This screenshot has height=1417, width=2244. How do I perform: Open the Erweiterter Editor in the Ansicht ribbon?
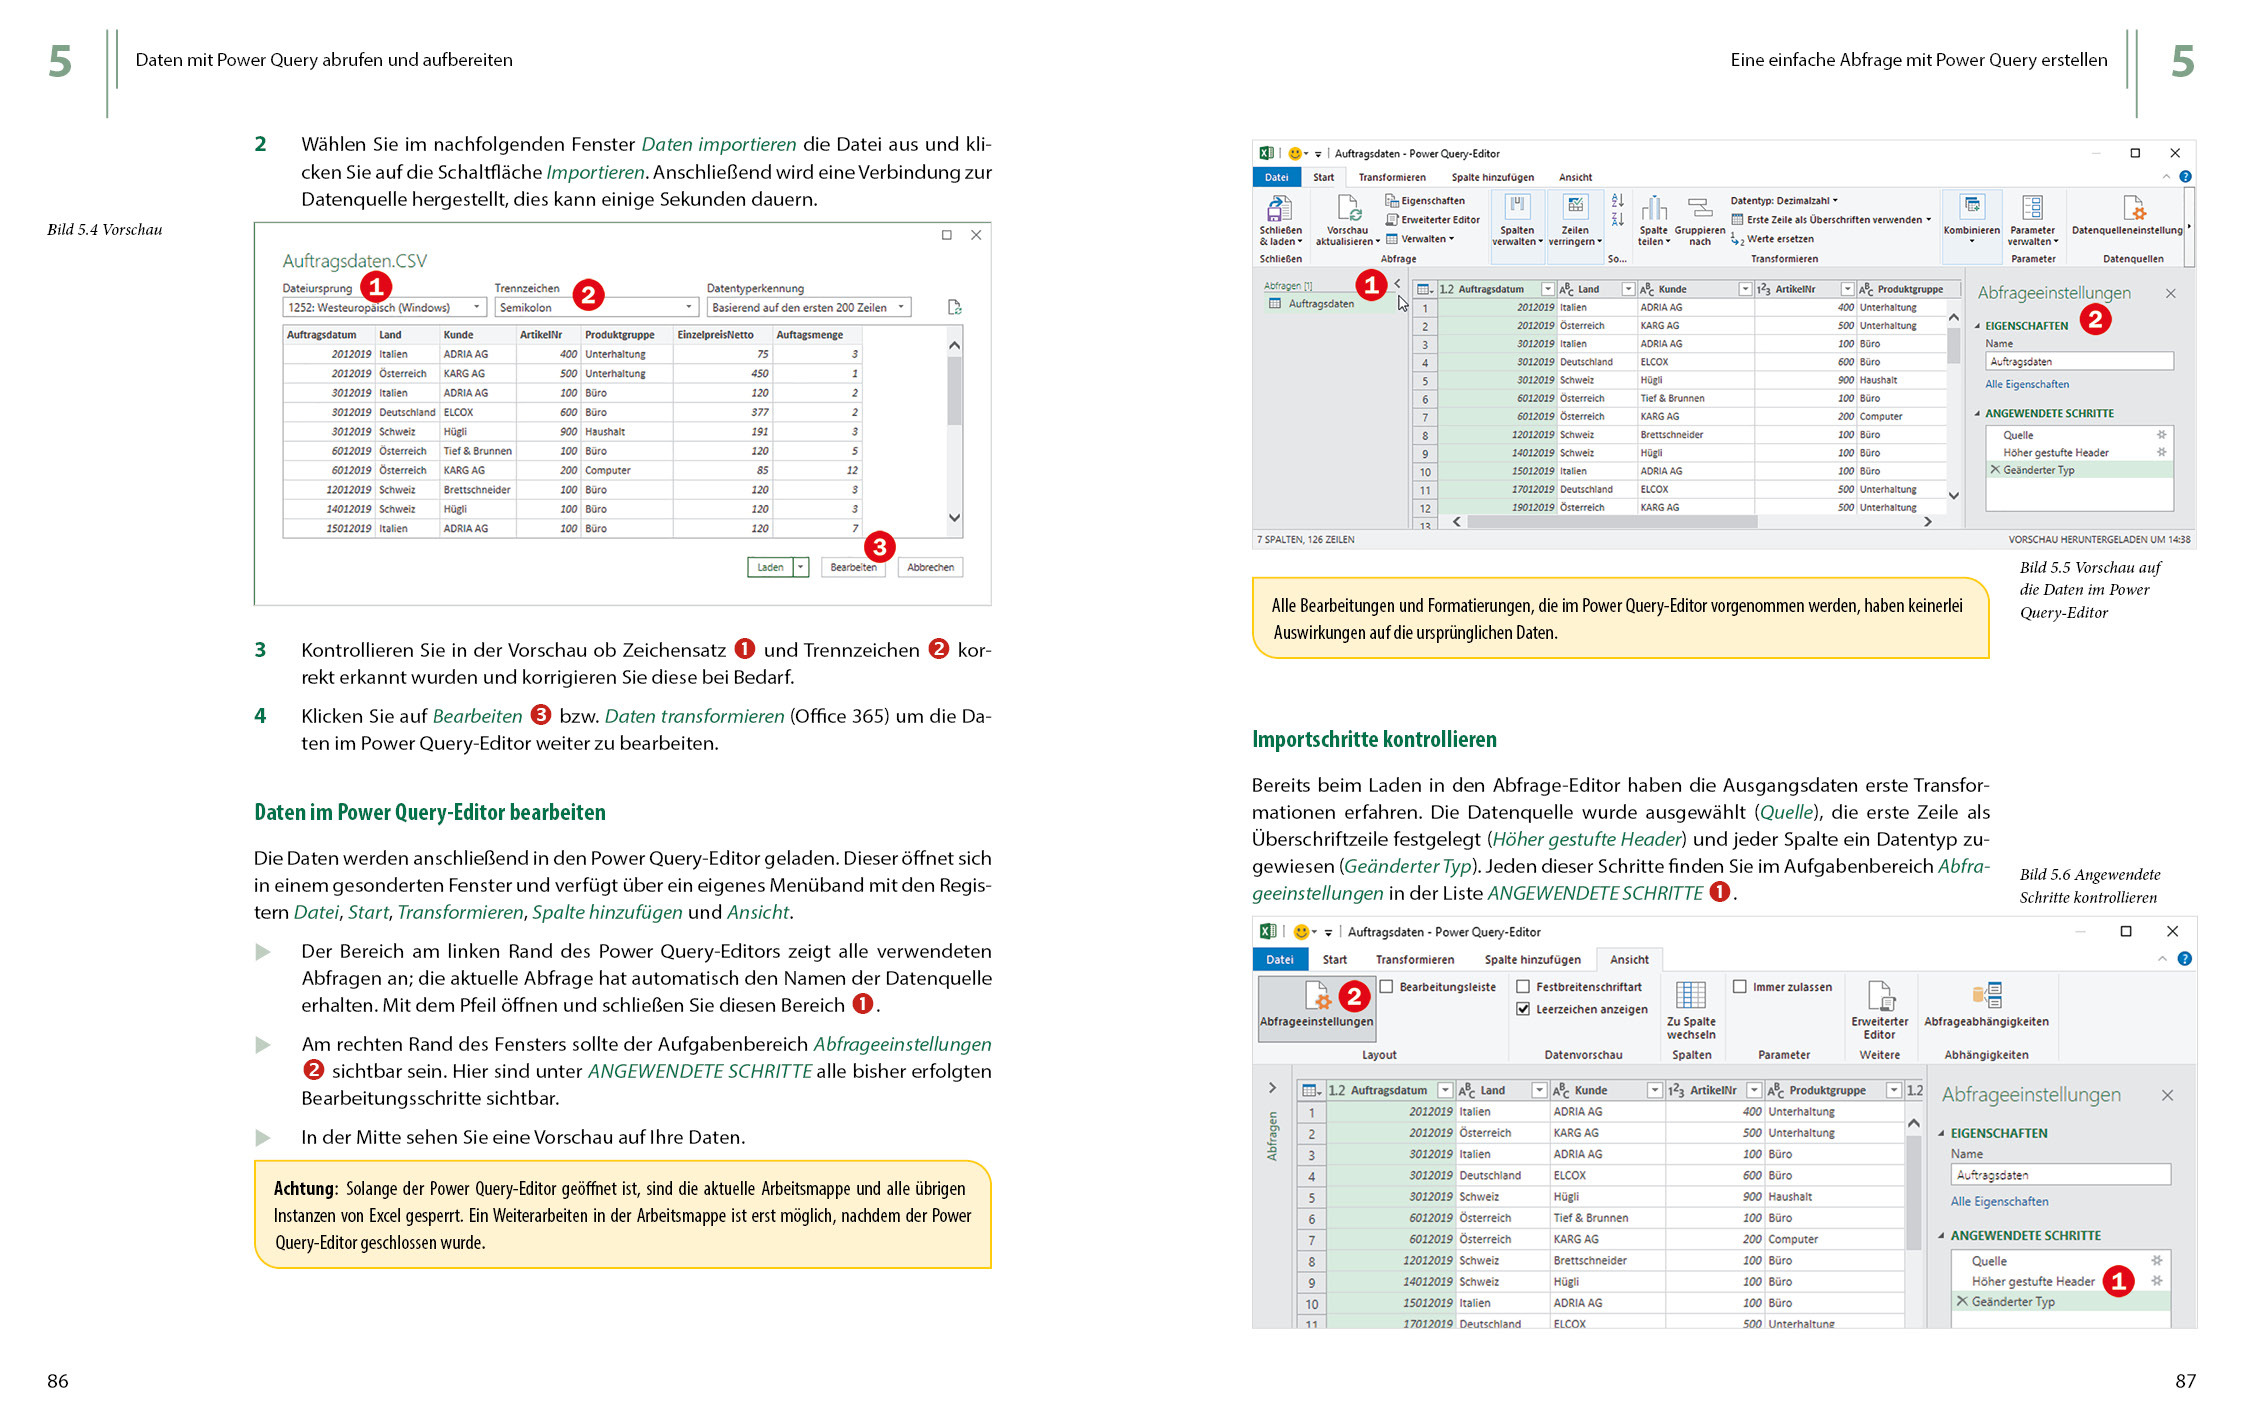tap(1879, 996)
